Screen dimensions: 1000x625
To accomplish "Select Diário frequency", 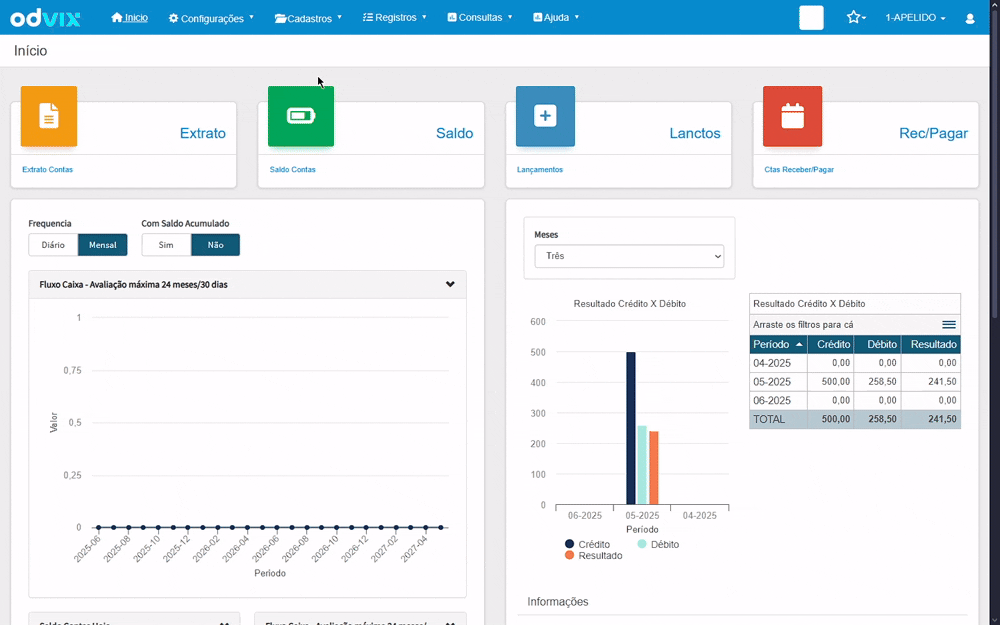I will (53, 245).
